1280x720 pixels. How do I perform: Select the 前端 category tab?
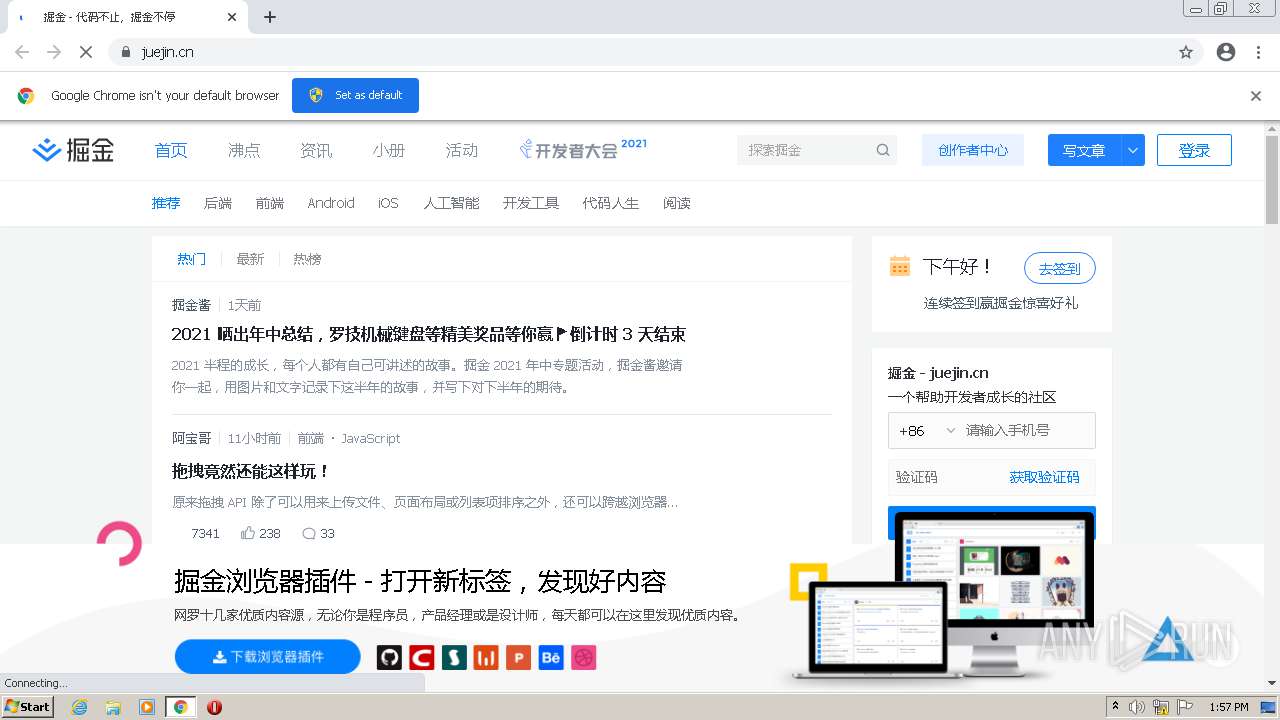pyautogui.click(x=270, y=203)
